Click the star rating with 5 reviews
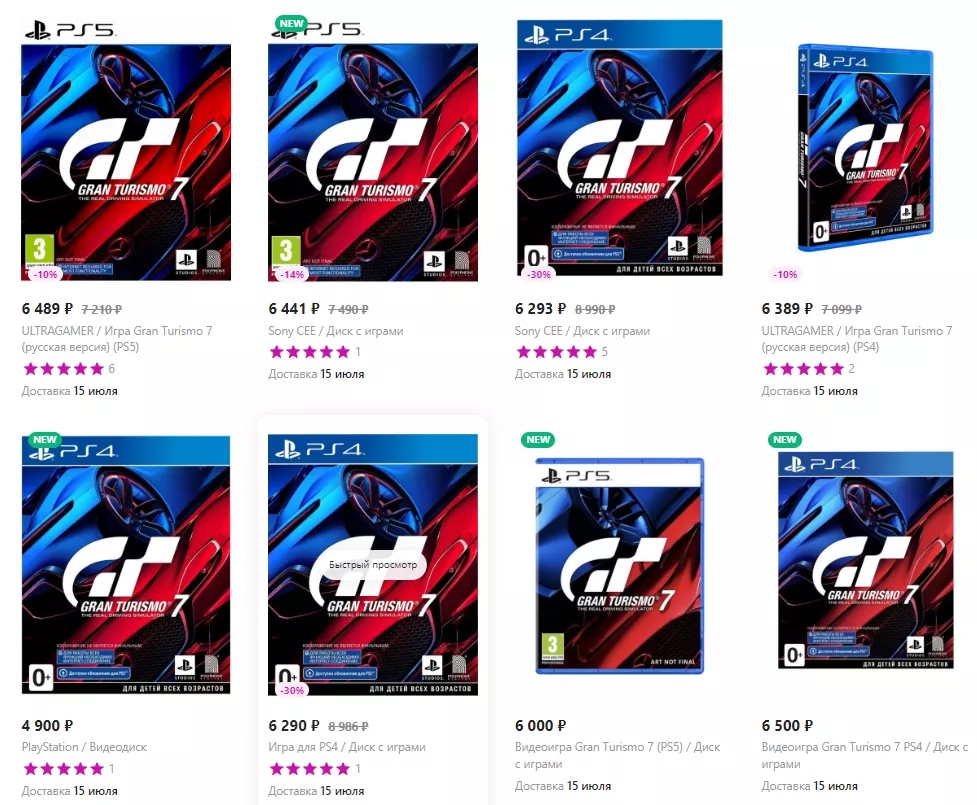The height and width of the screenshot is (805, 977). click(561, 352)
